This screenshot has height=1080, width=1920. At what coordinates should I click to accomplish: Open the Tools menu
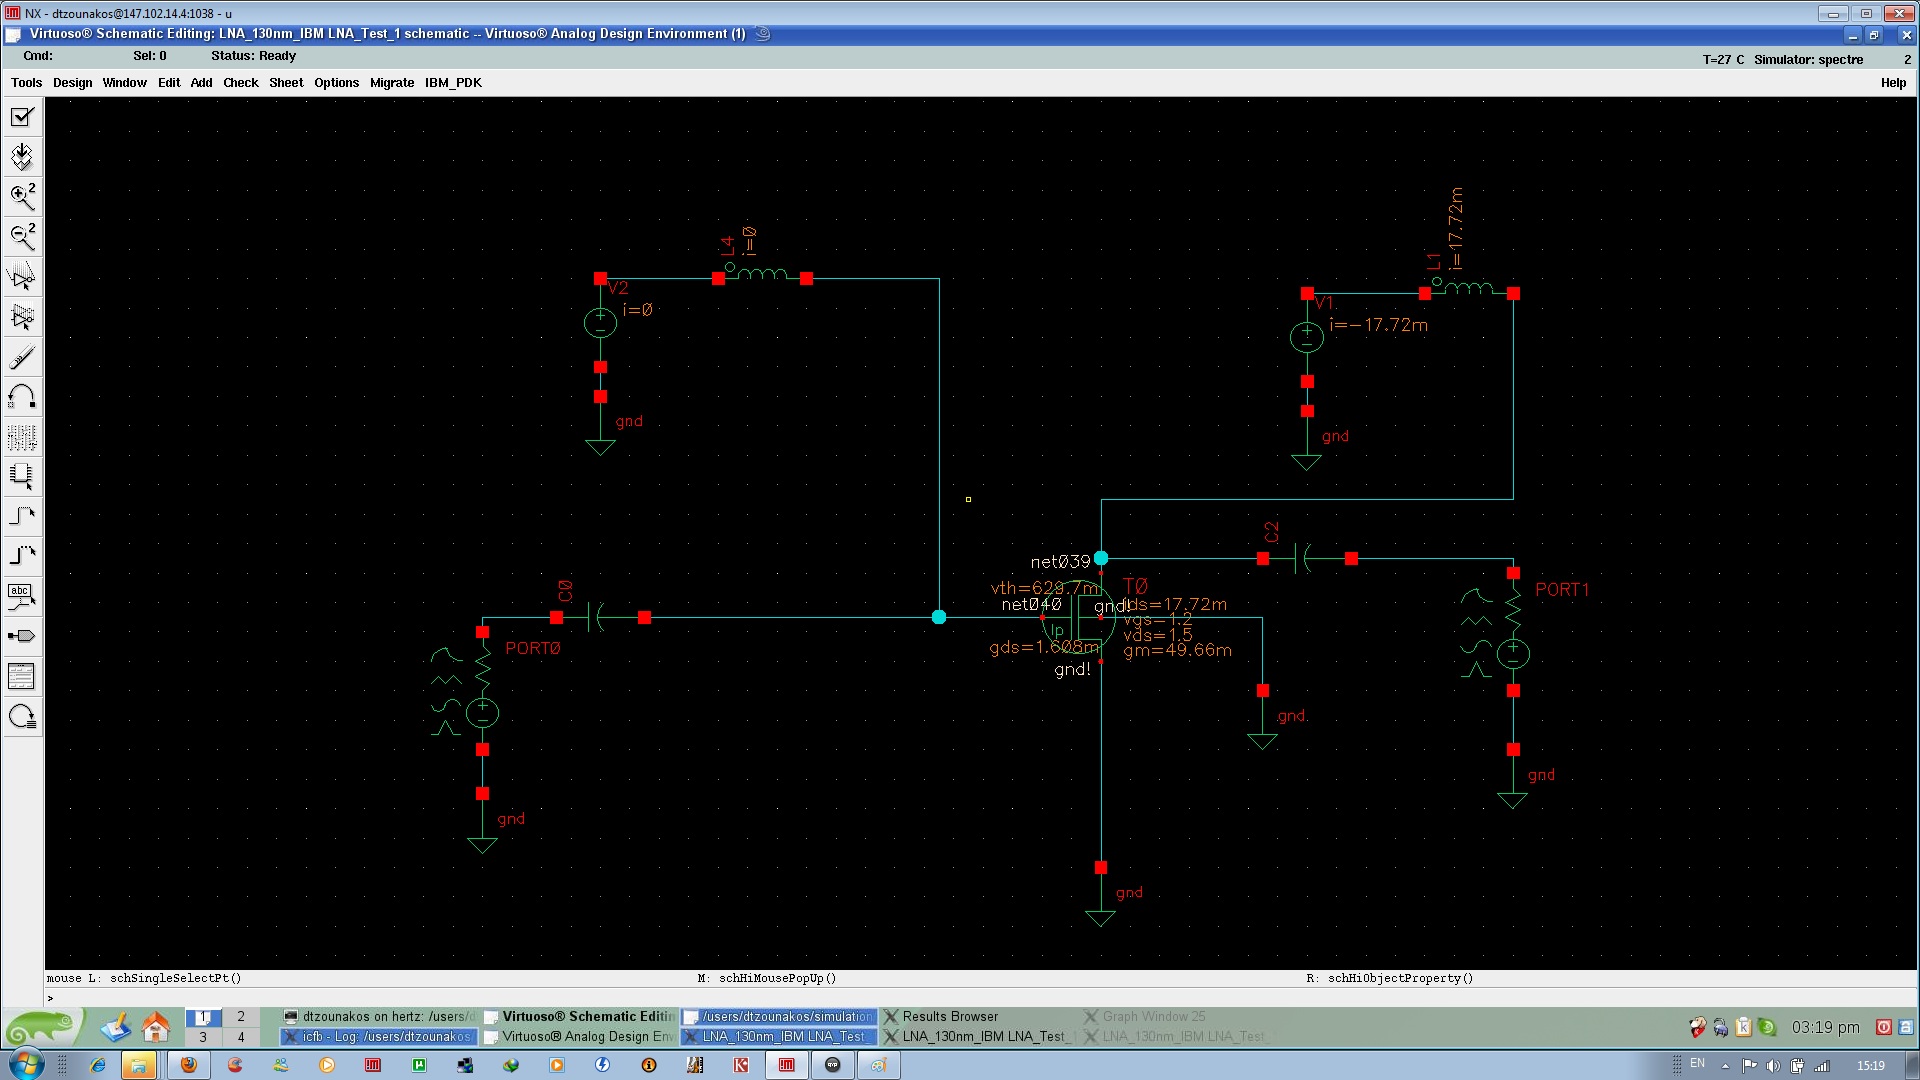tap(26, 83)
